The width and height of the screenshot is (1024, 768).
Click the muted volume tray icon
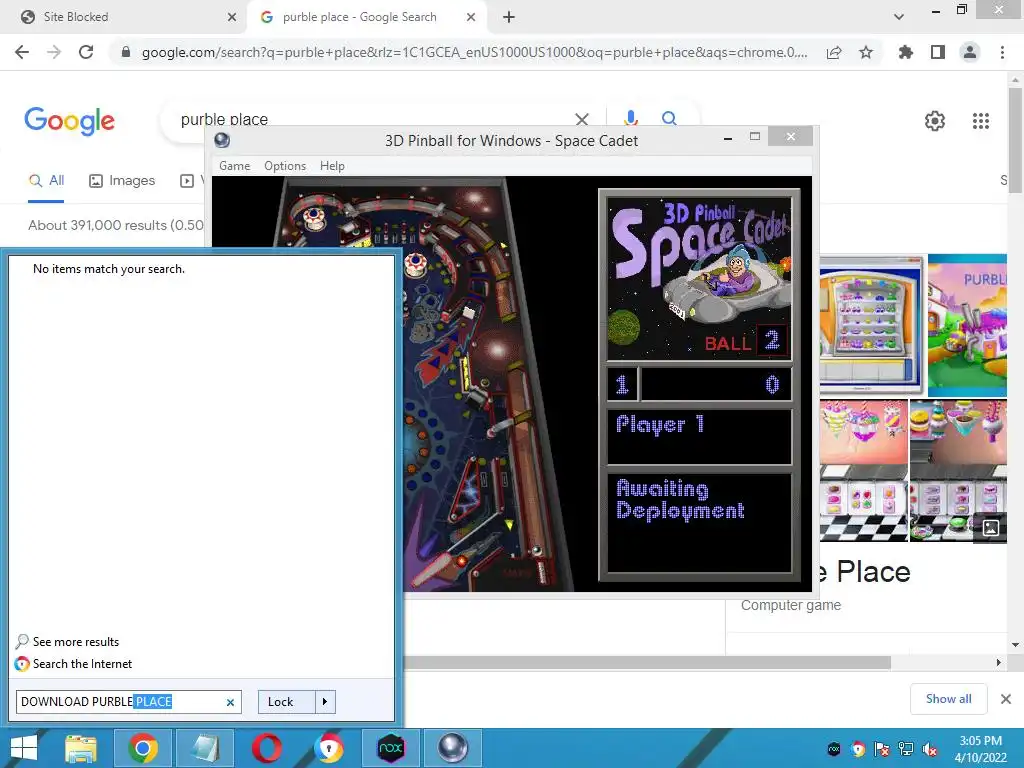[930, 749]
